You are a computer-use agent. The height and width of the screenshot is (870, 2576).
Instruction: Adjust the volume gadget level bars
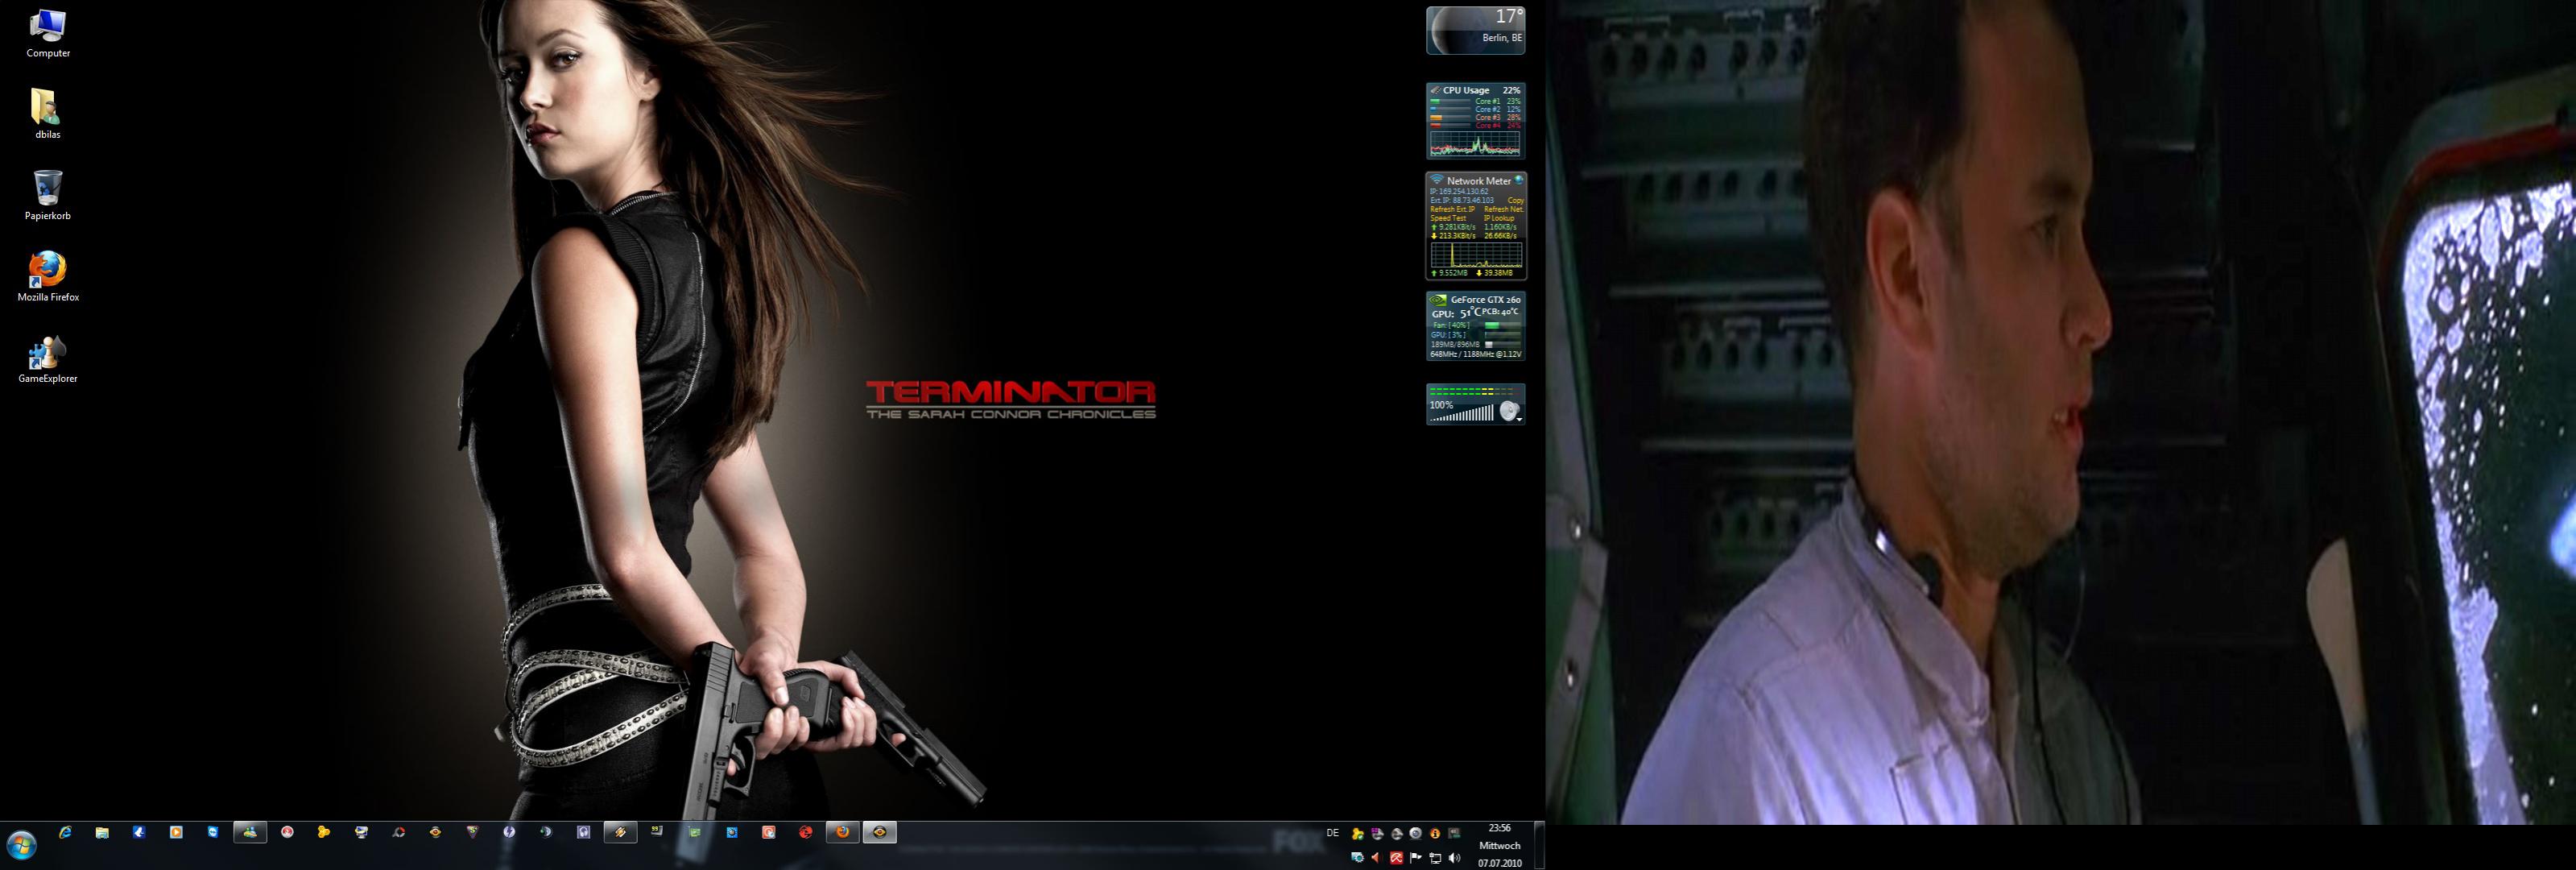tap(1463, 413)
